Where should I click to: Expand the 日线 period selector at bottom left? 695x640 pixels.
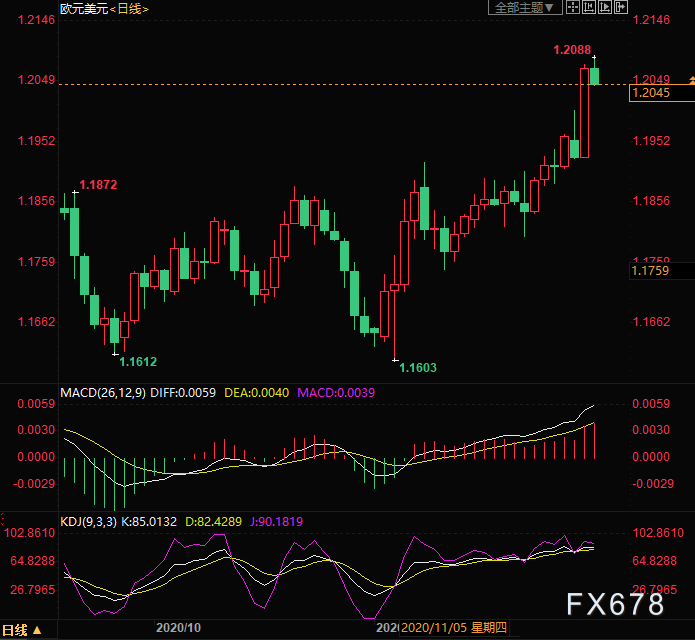click(x=22, y=630)
